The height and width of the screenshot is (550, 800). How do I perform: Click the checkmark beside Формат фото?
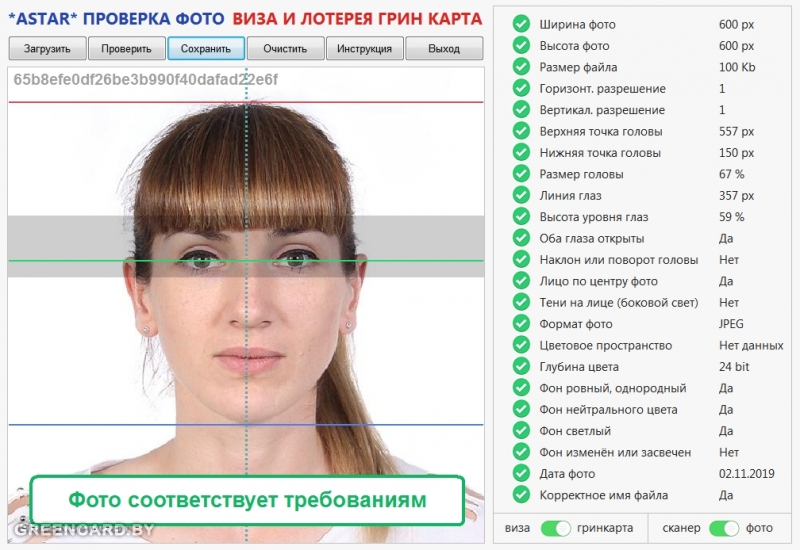coord(521,324)
